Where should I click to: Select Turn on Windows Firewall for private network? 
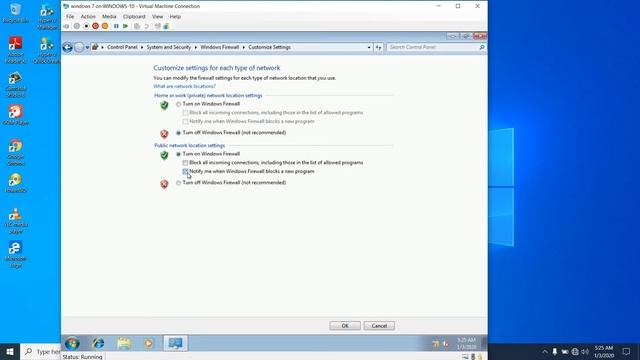click(x=178, y=104)
